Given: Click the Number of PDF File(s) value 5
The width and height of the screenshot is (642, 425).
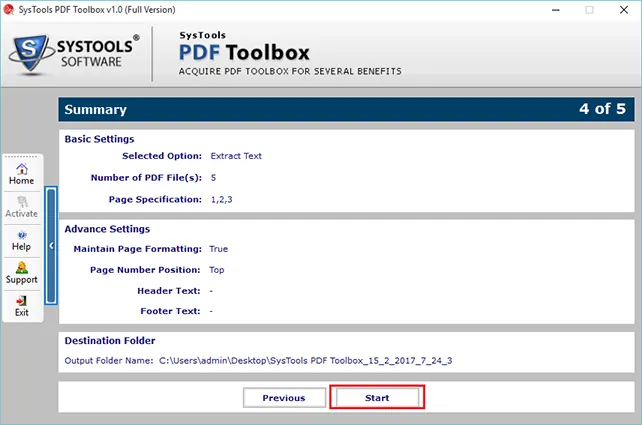Looking at the screenshot, I should [213, 178].
